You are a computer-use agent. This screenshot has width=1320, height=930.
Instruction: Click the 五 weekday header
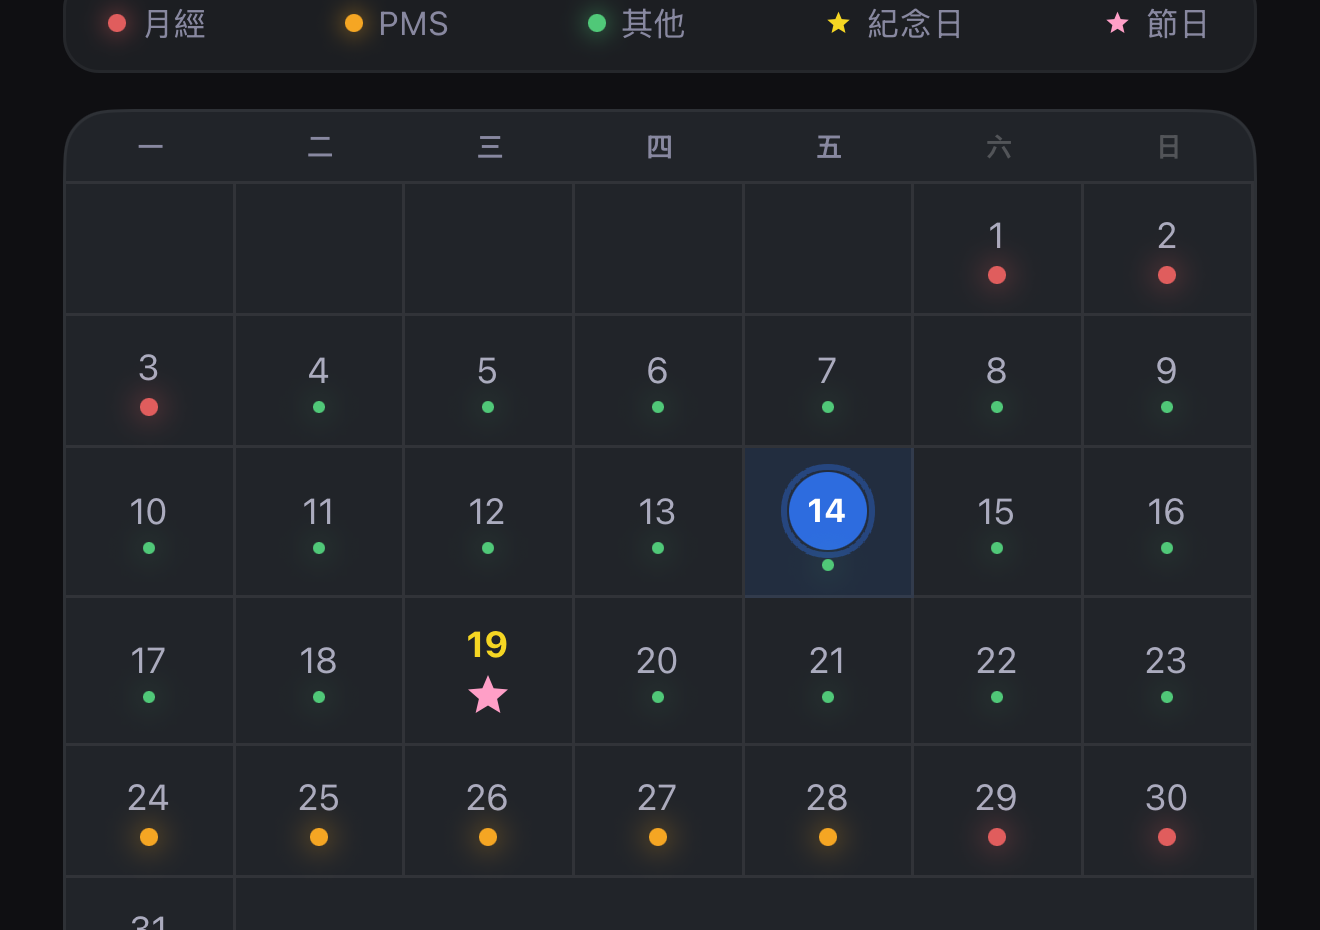829,147
